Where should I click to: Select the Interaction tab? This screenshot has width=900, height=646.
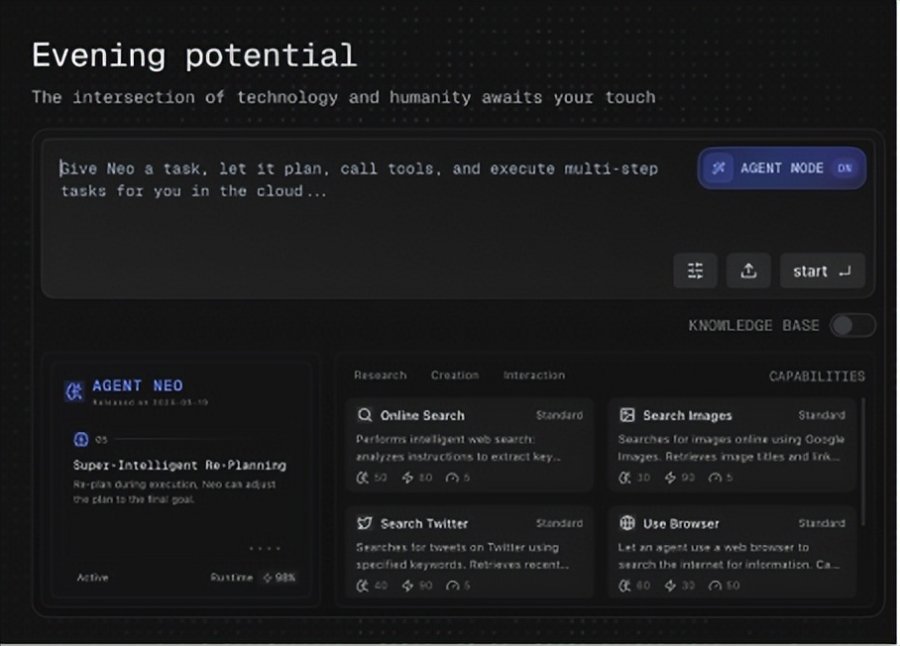pos(534,375)
